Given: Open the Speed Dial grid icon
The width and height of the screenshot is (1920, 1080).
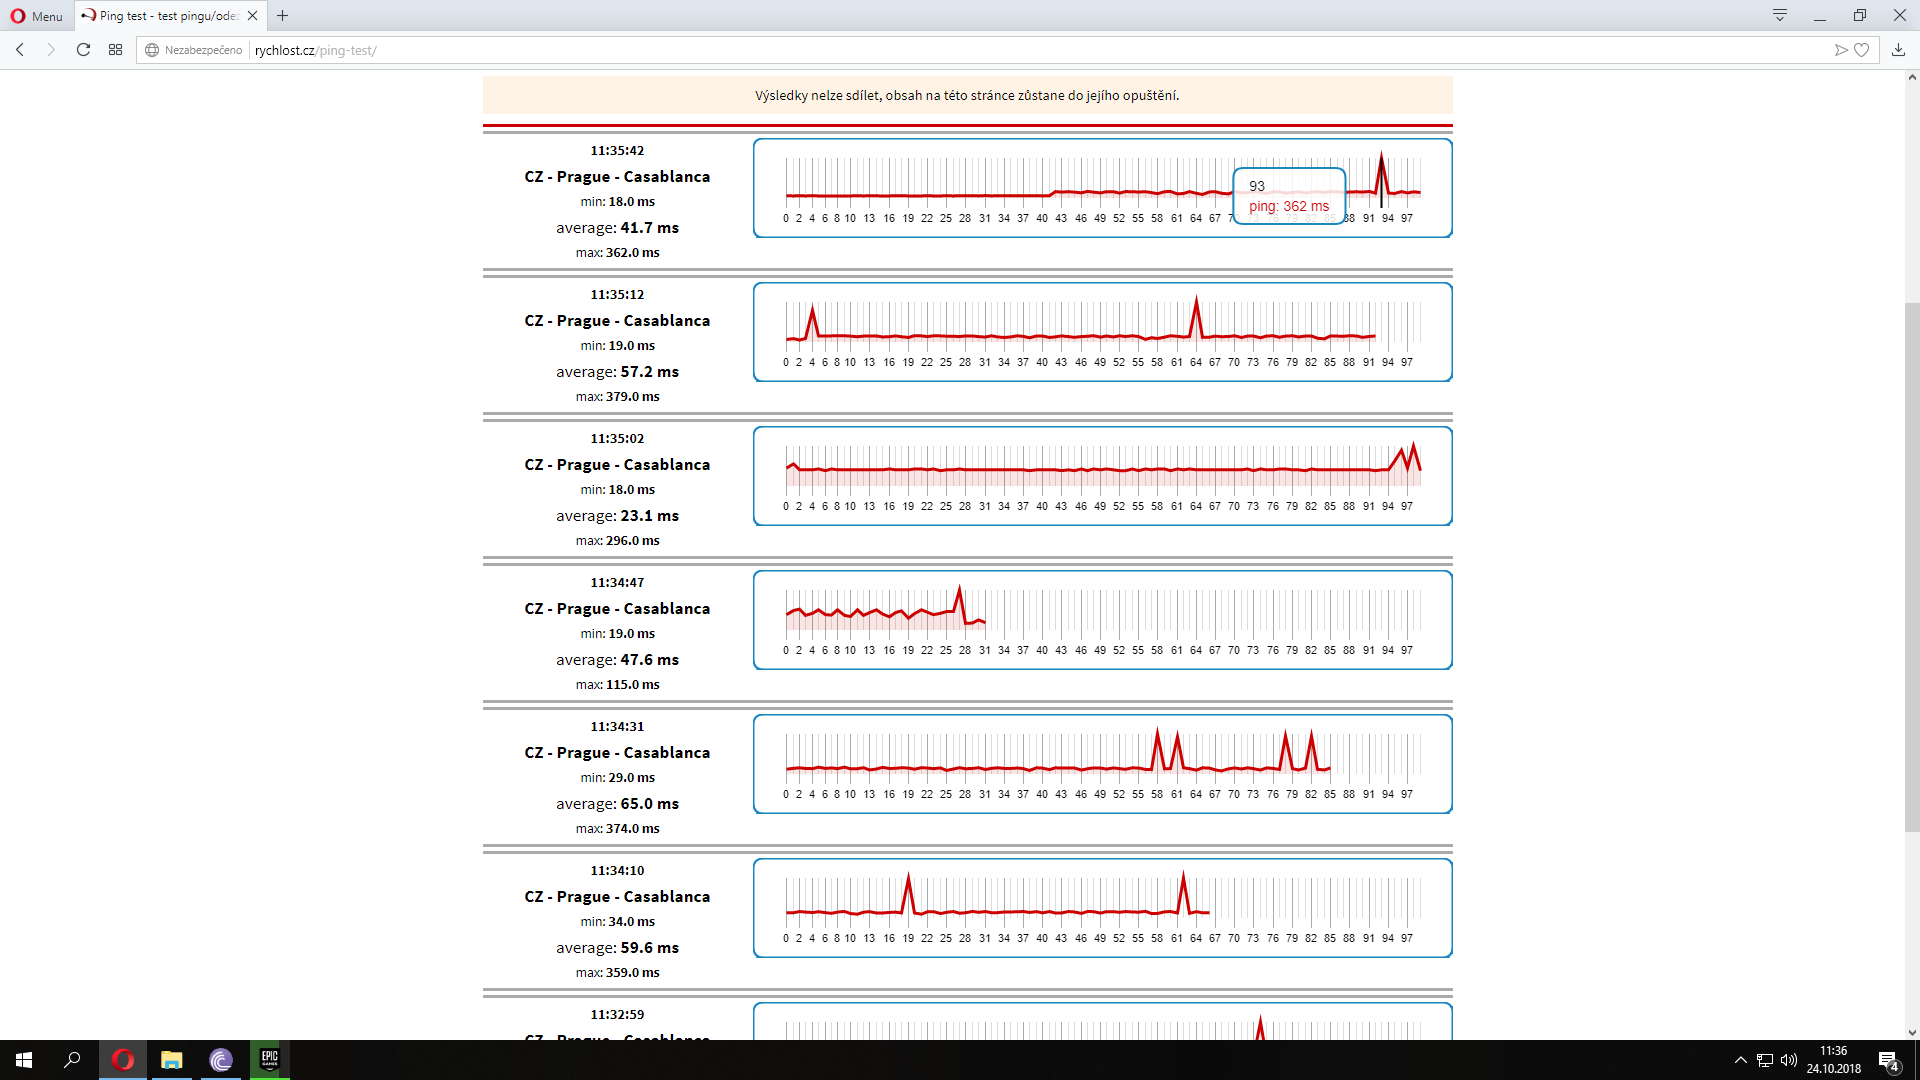Looking at the screenshot, I should (x=116, y=50).
